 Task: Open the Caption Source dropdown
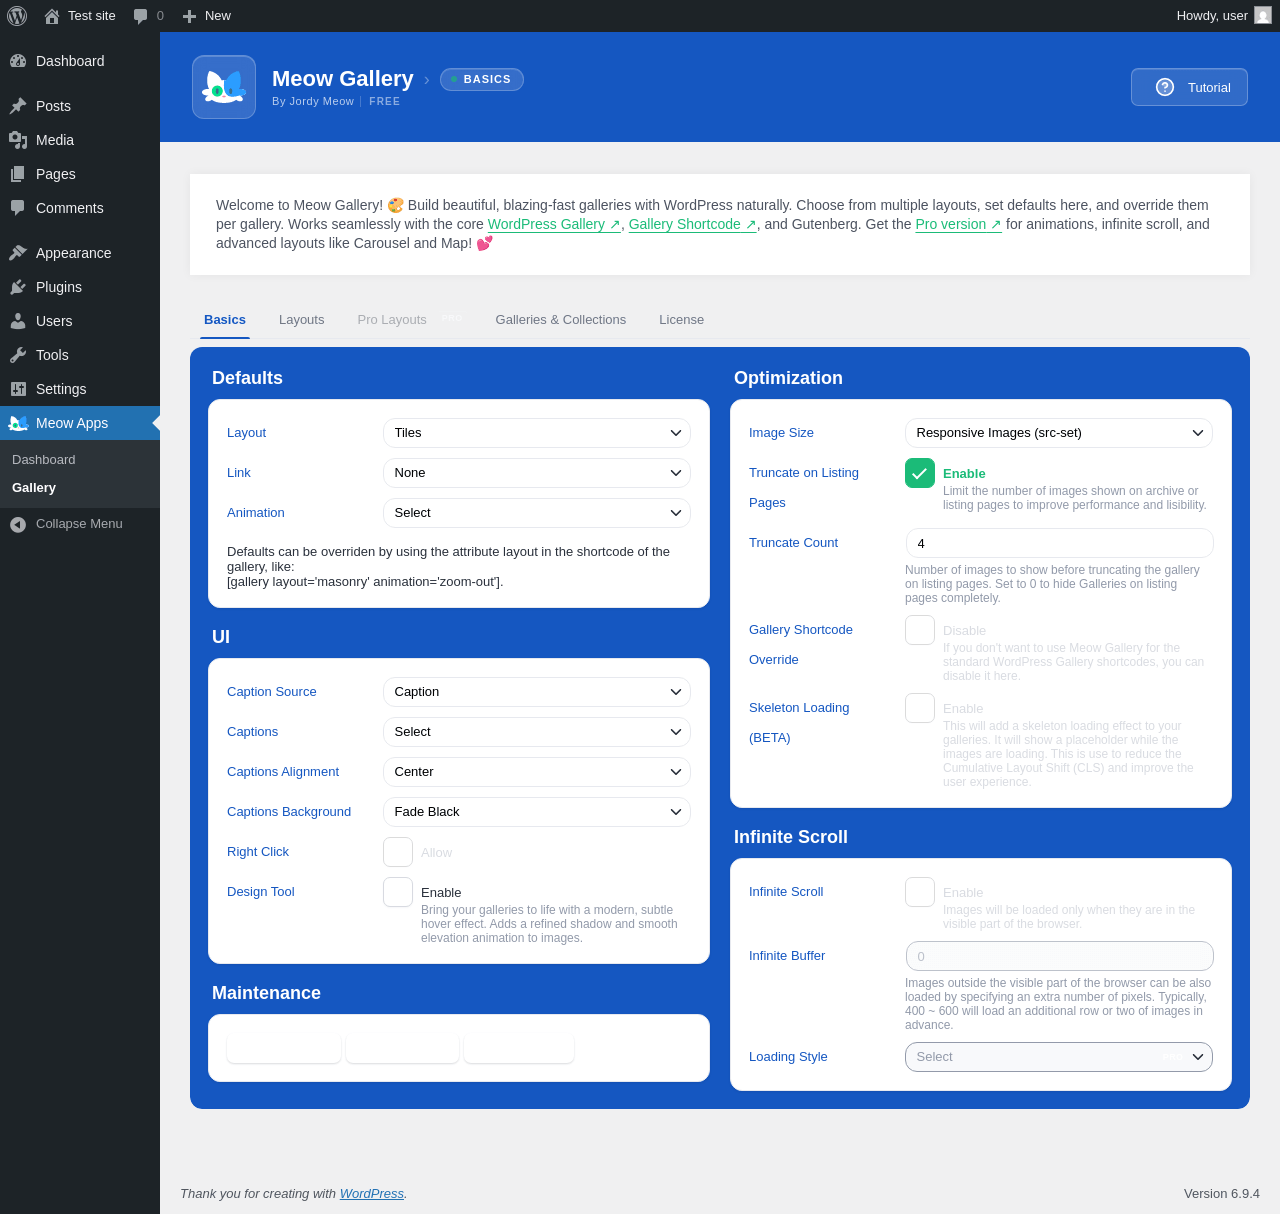[x=537, y=692]
